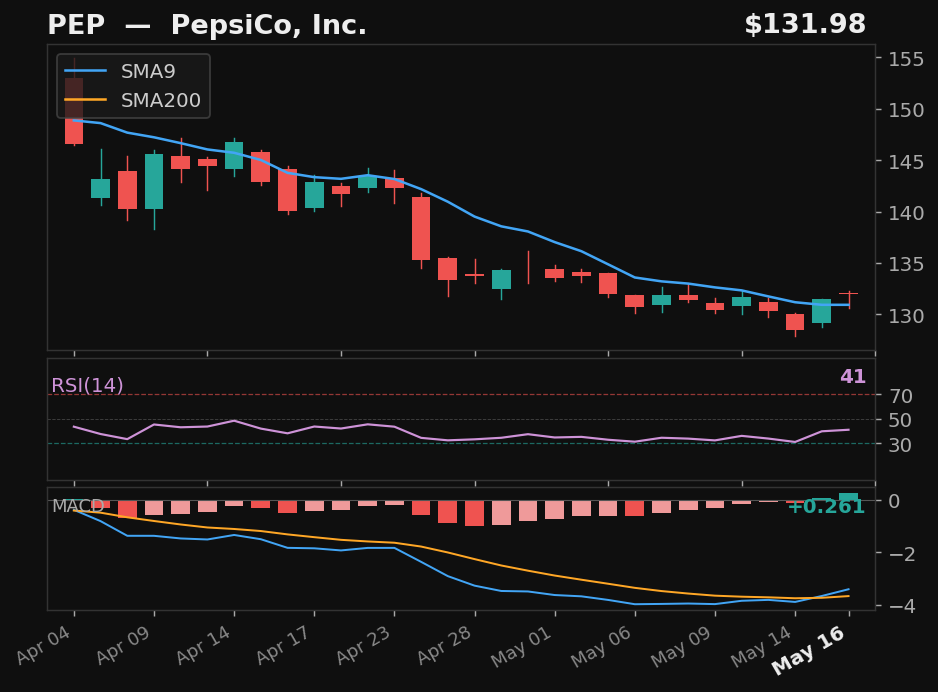
Task: Click the MACD axis label −4
Action: [x=901, y=606]
